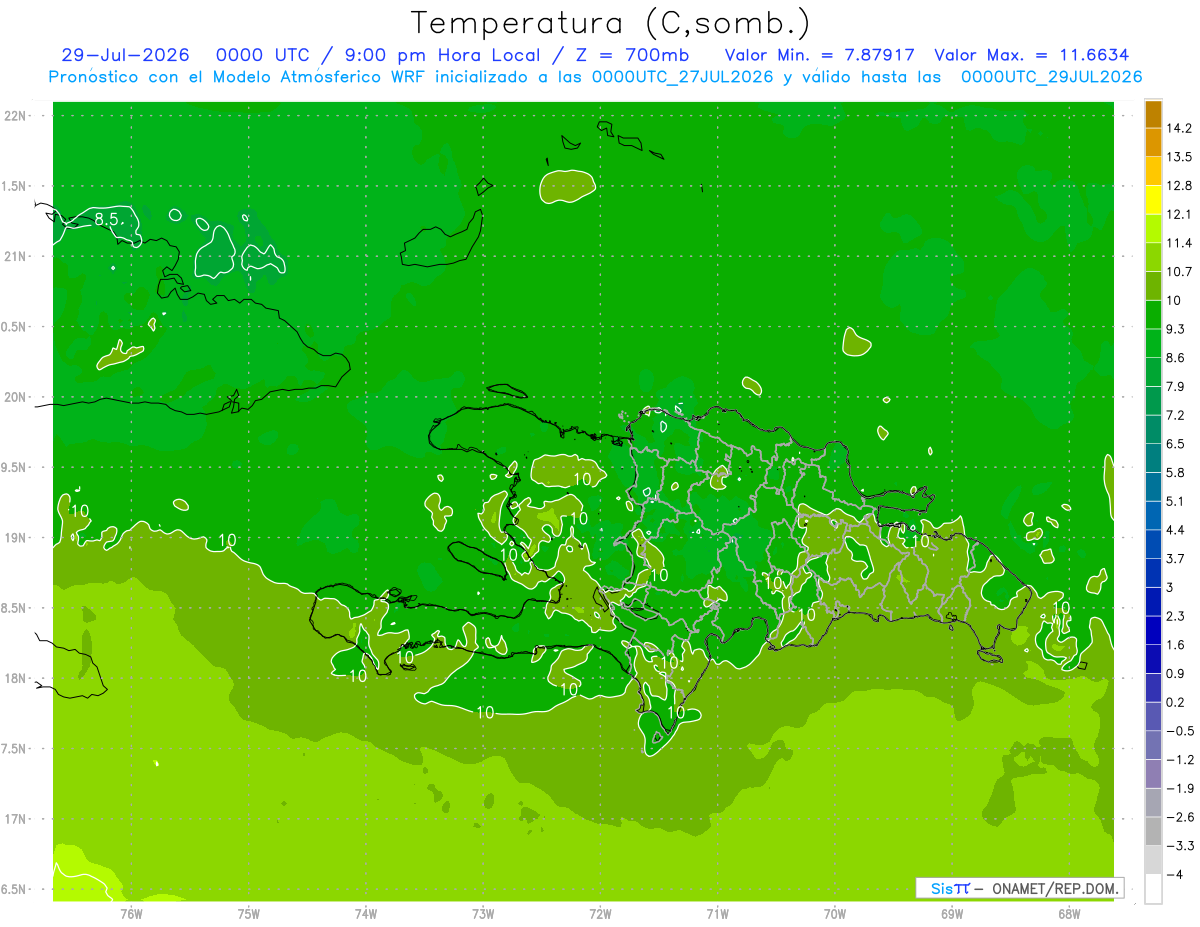Click legend value "9.3"

click(1175, 329)
